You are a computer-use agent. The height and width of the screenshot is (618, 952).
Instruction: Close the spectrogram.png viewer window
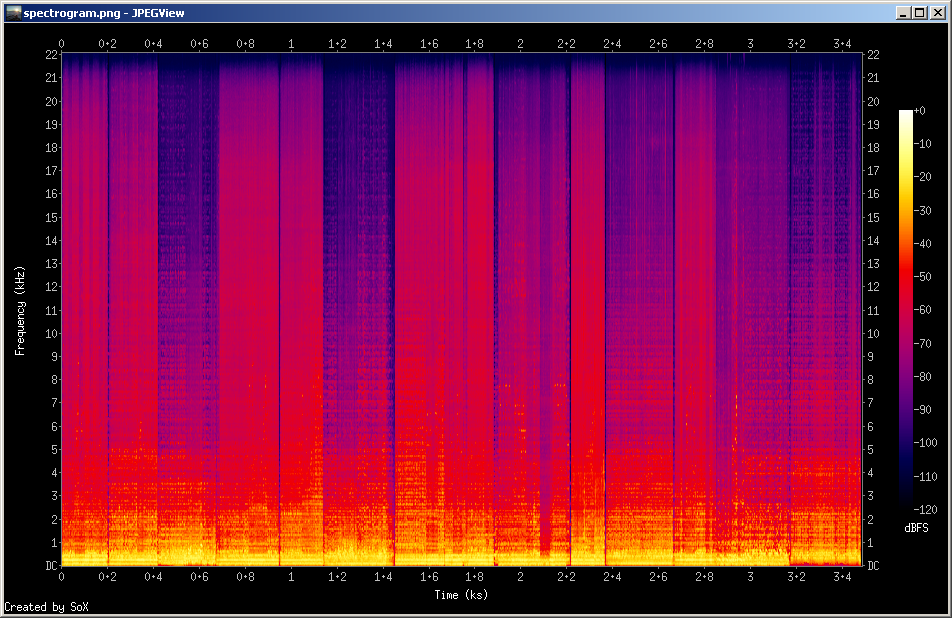pos(937,13)
